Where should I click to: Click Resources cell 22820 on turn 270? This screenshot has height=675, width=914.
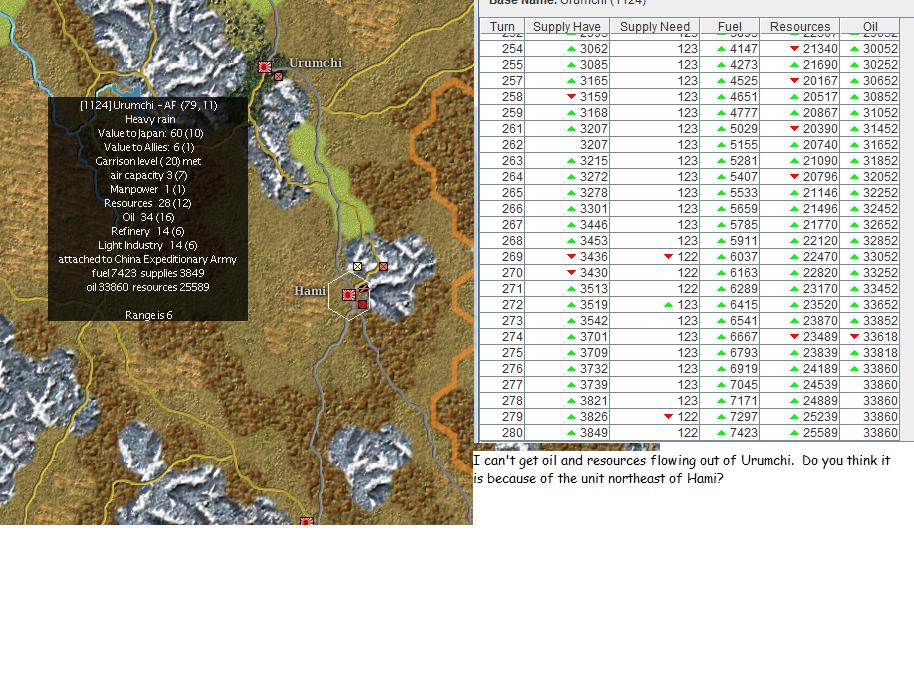[x=800, y=273]
